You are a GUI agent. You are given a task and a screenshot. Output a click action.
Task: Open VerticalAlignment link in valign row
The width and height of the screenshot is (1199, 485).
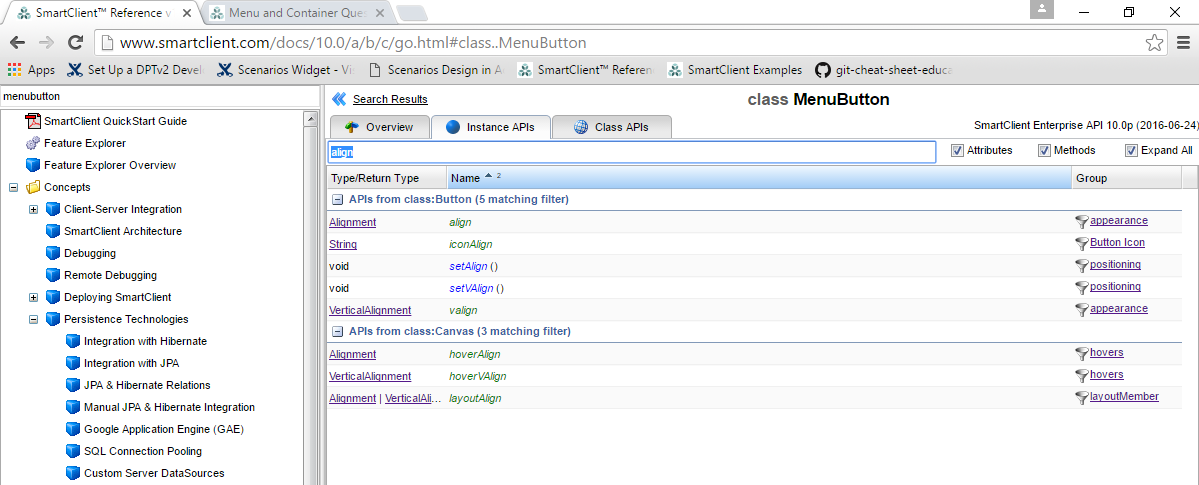tap(370, 311)
